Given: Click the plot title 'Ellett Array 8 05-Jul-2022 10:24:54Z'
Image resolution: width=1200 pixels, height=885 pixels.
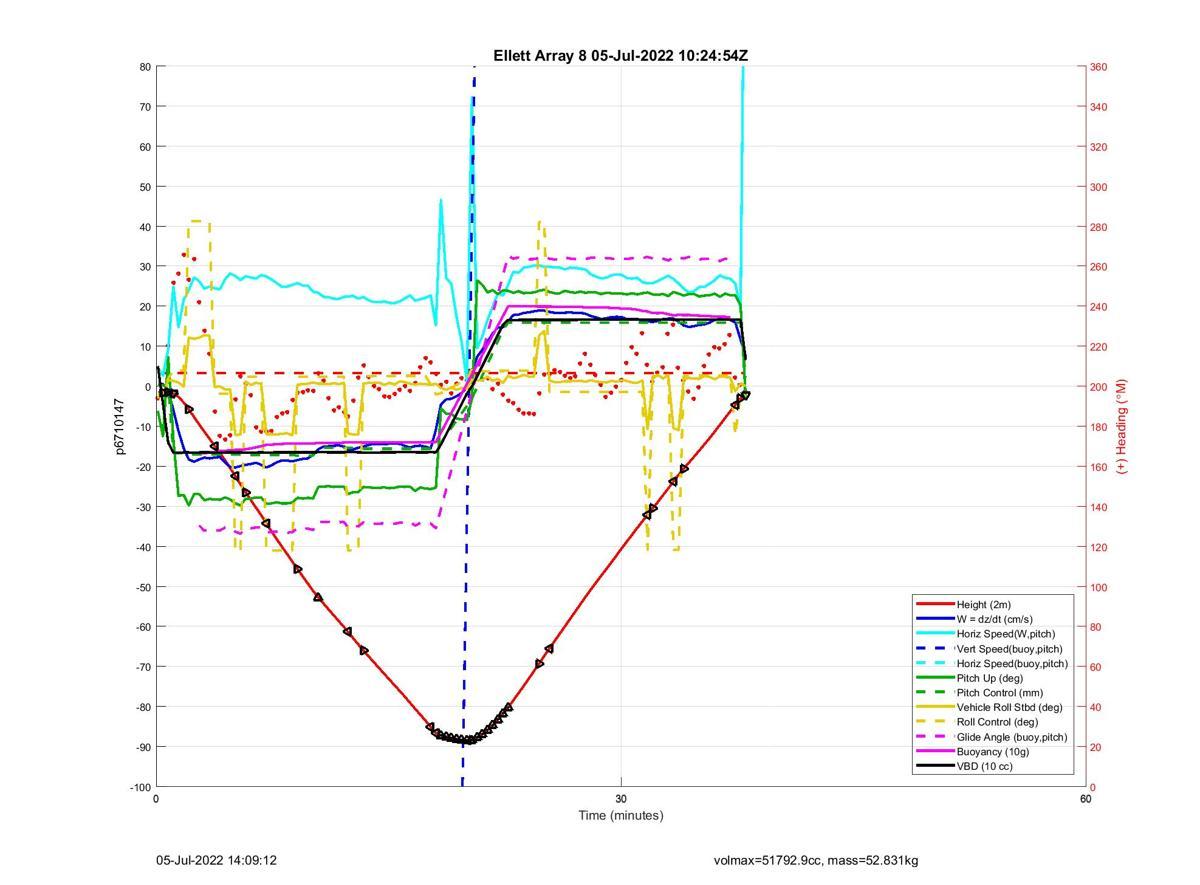Looking at the screenshot, I should [620, 56].
